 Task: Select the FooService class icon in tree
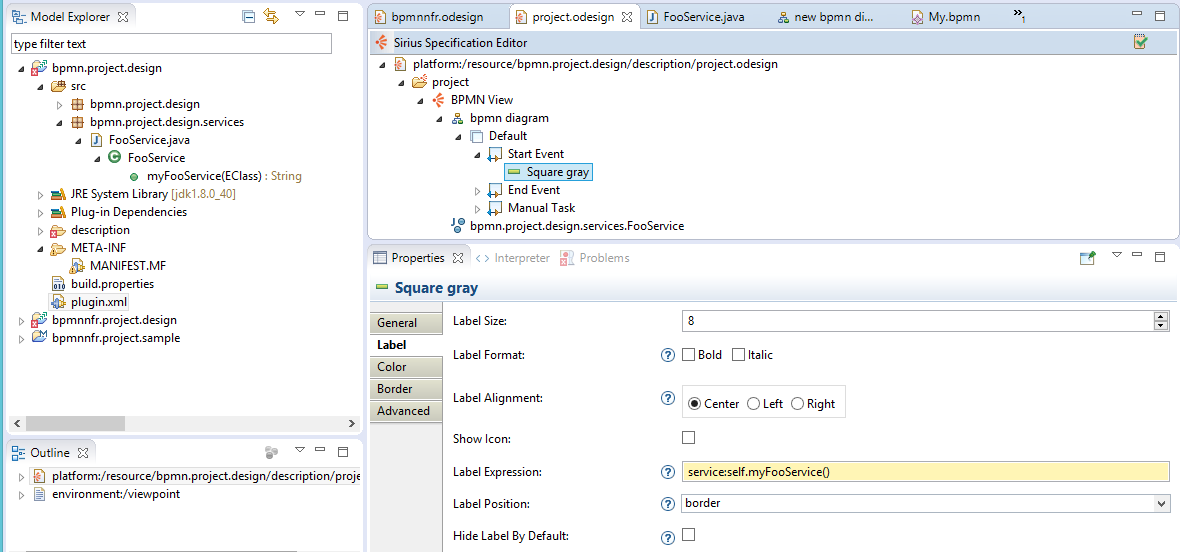[x=114, y=158]
